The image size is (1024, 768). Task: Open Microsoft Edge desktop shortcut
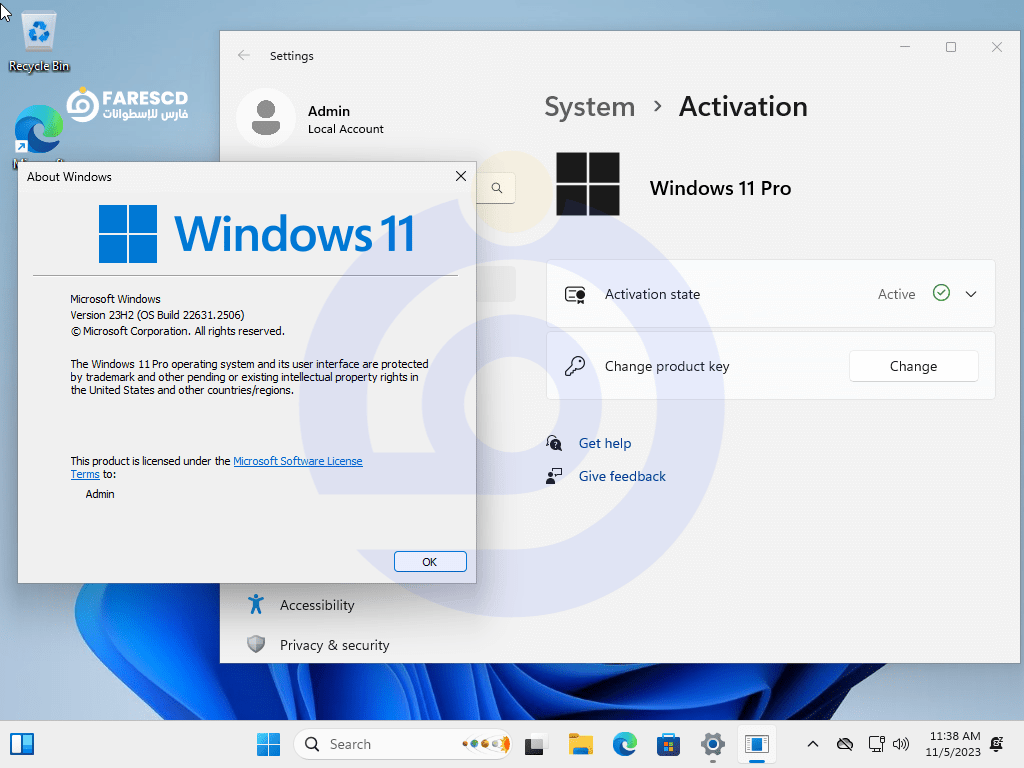[39, 131]
